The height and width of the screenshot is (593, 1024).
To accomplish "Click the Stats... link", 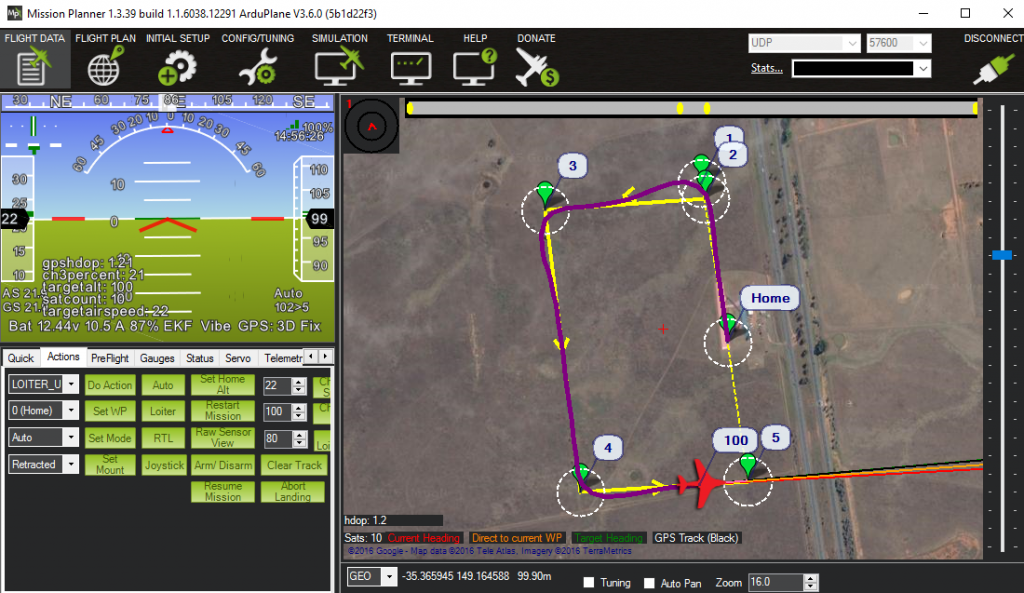I will 767,68.
